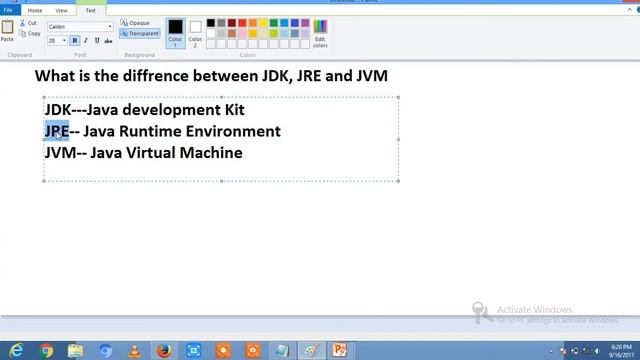Image resolution: width=640 pixels, height=360 pixels.
Task: Click the text box's bottom-middle handle
Action: coord(221,181)
